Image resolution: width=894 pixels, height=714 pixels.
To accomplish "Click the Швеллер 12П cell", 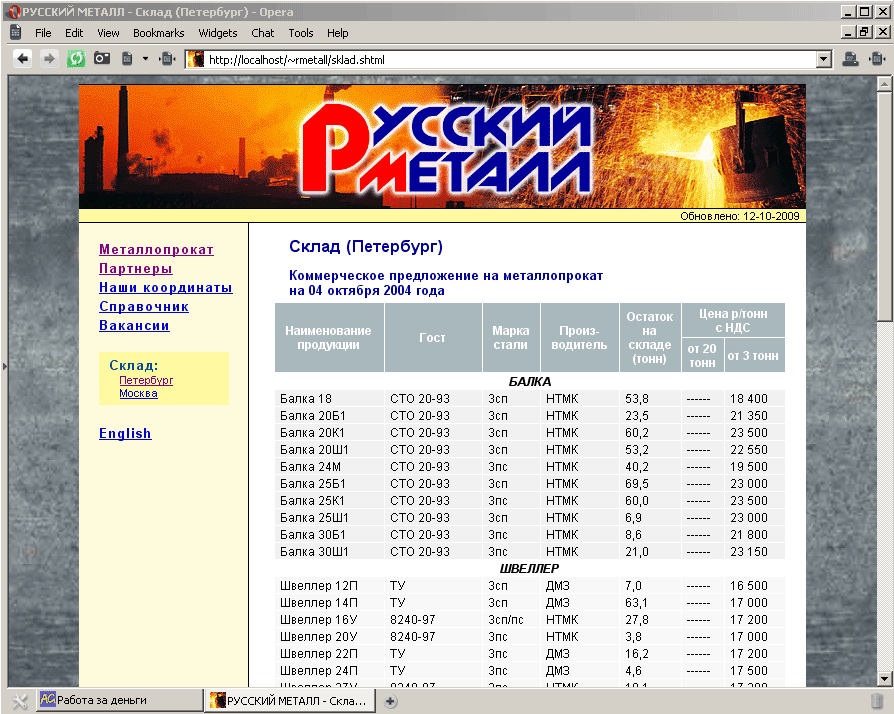I will coord(329,586).
